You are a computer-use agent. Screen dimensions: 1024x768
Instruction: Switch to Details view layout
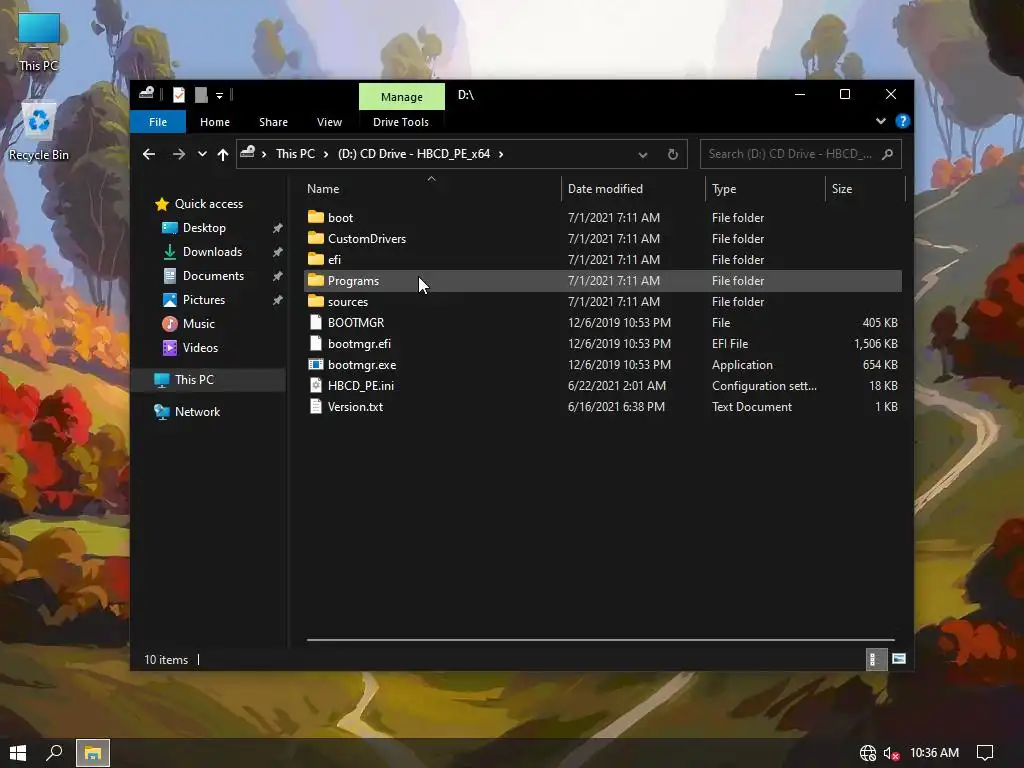(875, 659)
